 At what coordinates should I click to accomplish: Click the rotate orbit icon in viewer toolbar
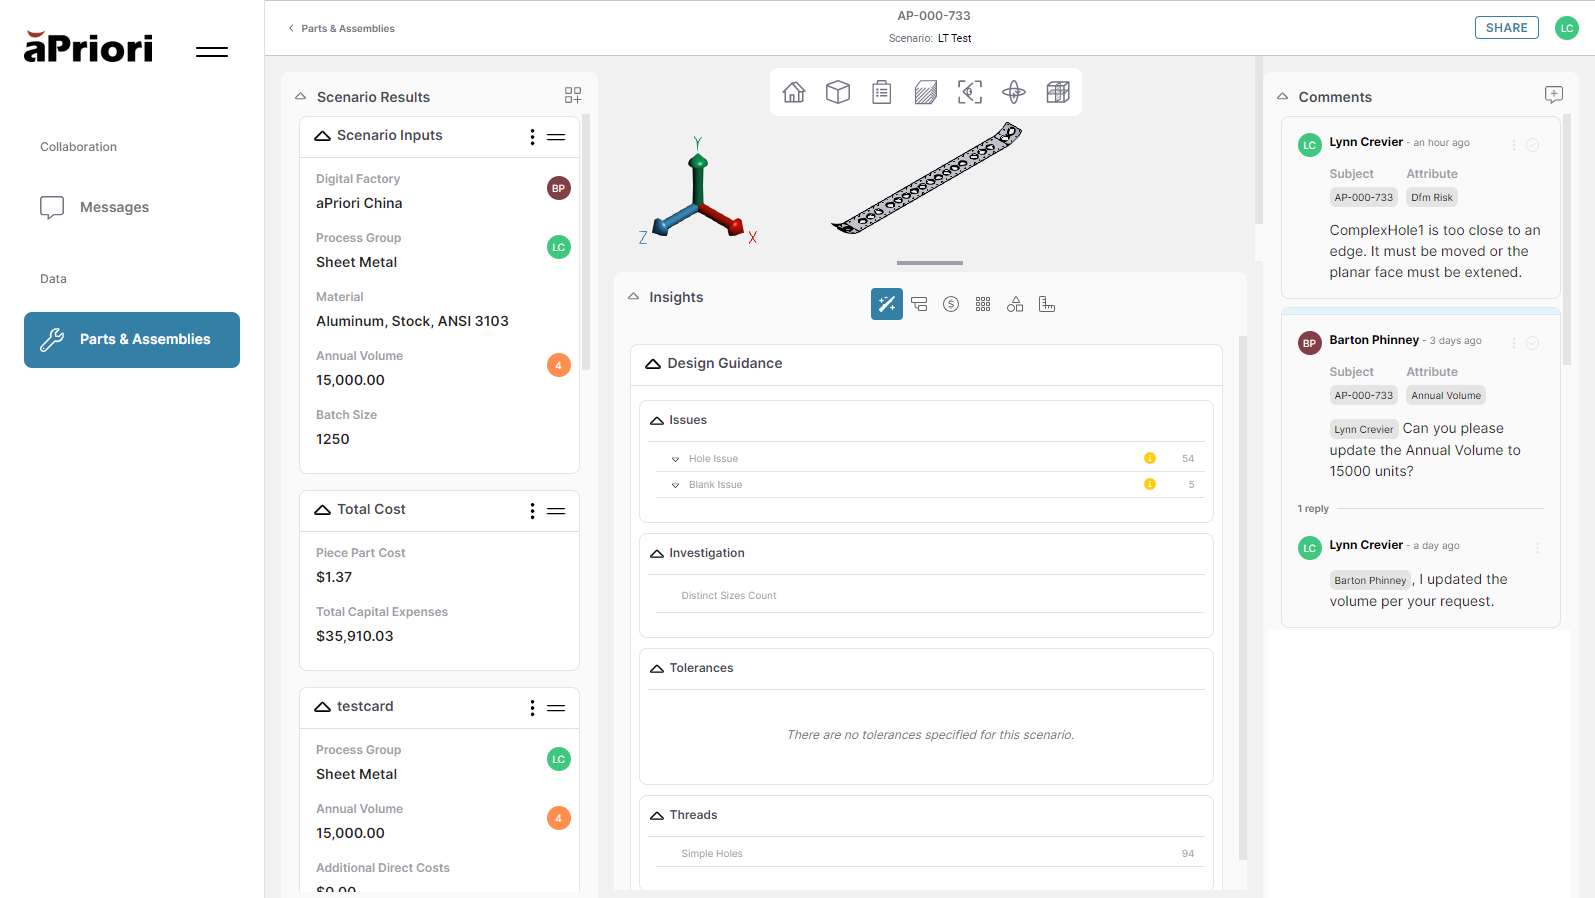[1014, 93]
